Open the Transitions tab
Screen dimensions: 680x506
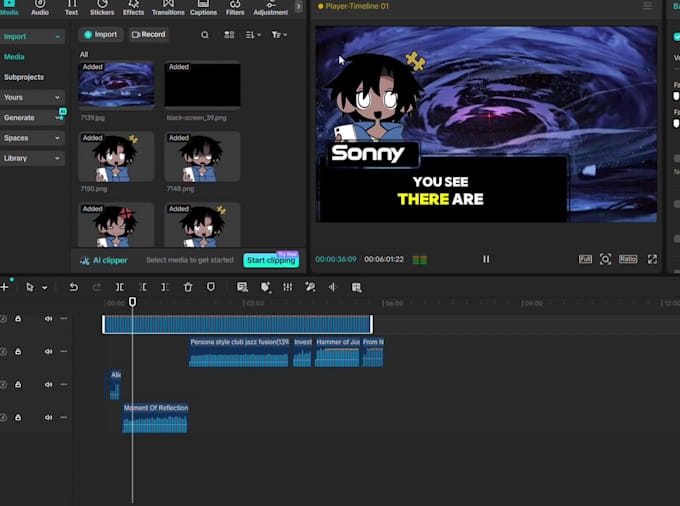click(x=168, y=8)
